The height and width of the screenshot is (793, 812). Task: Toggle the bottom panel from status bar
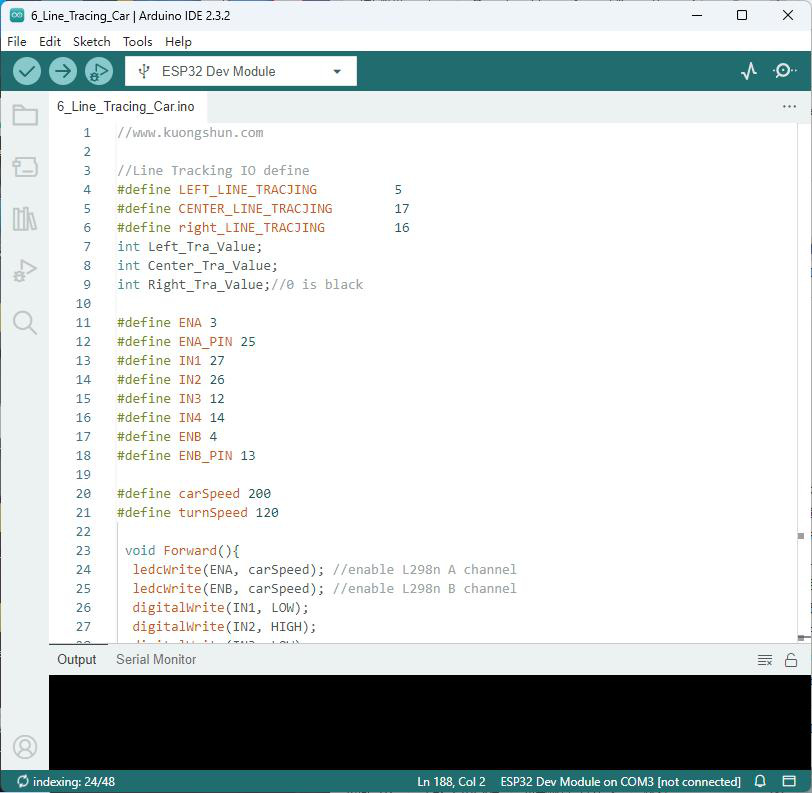point(789,781)
